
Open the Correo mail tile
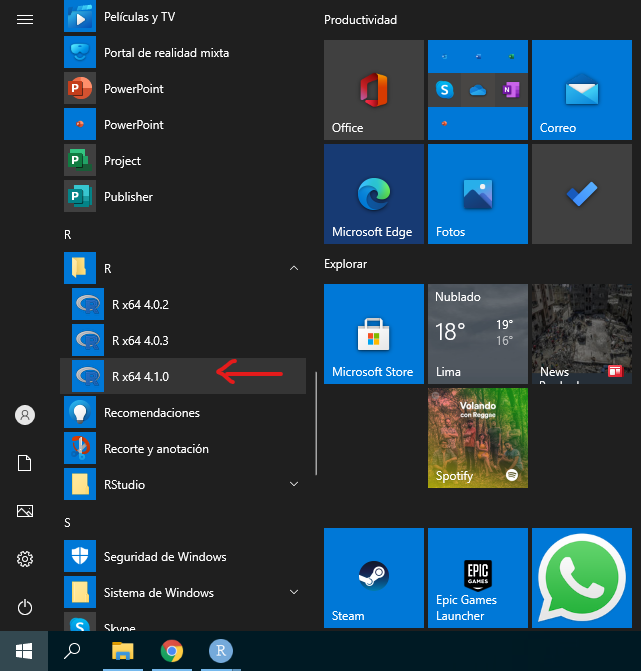pos(582,90)
